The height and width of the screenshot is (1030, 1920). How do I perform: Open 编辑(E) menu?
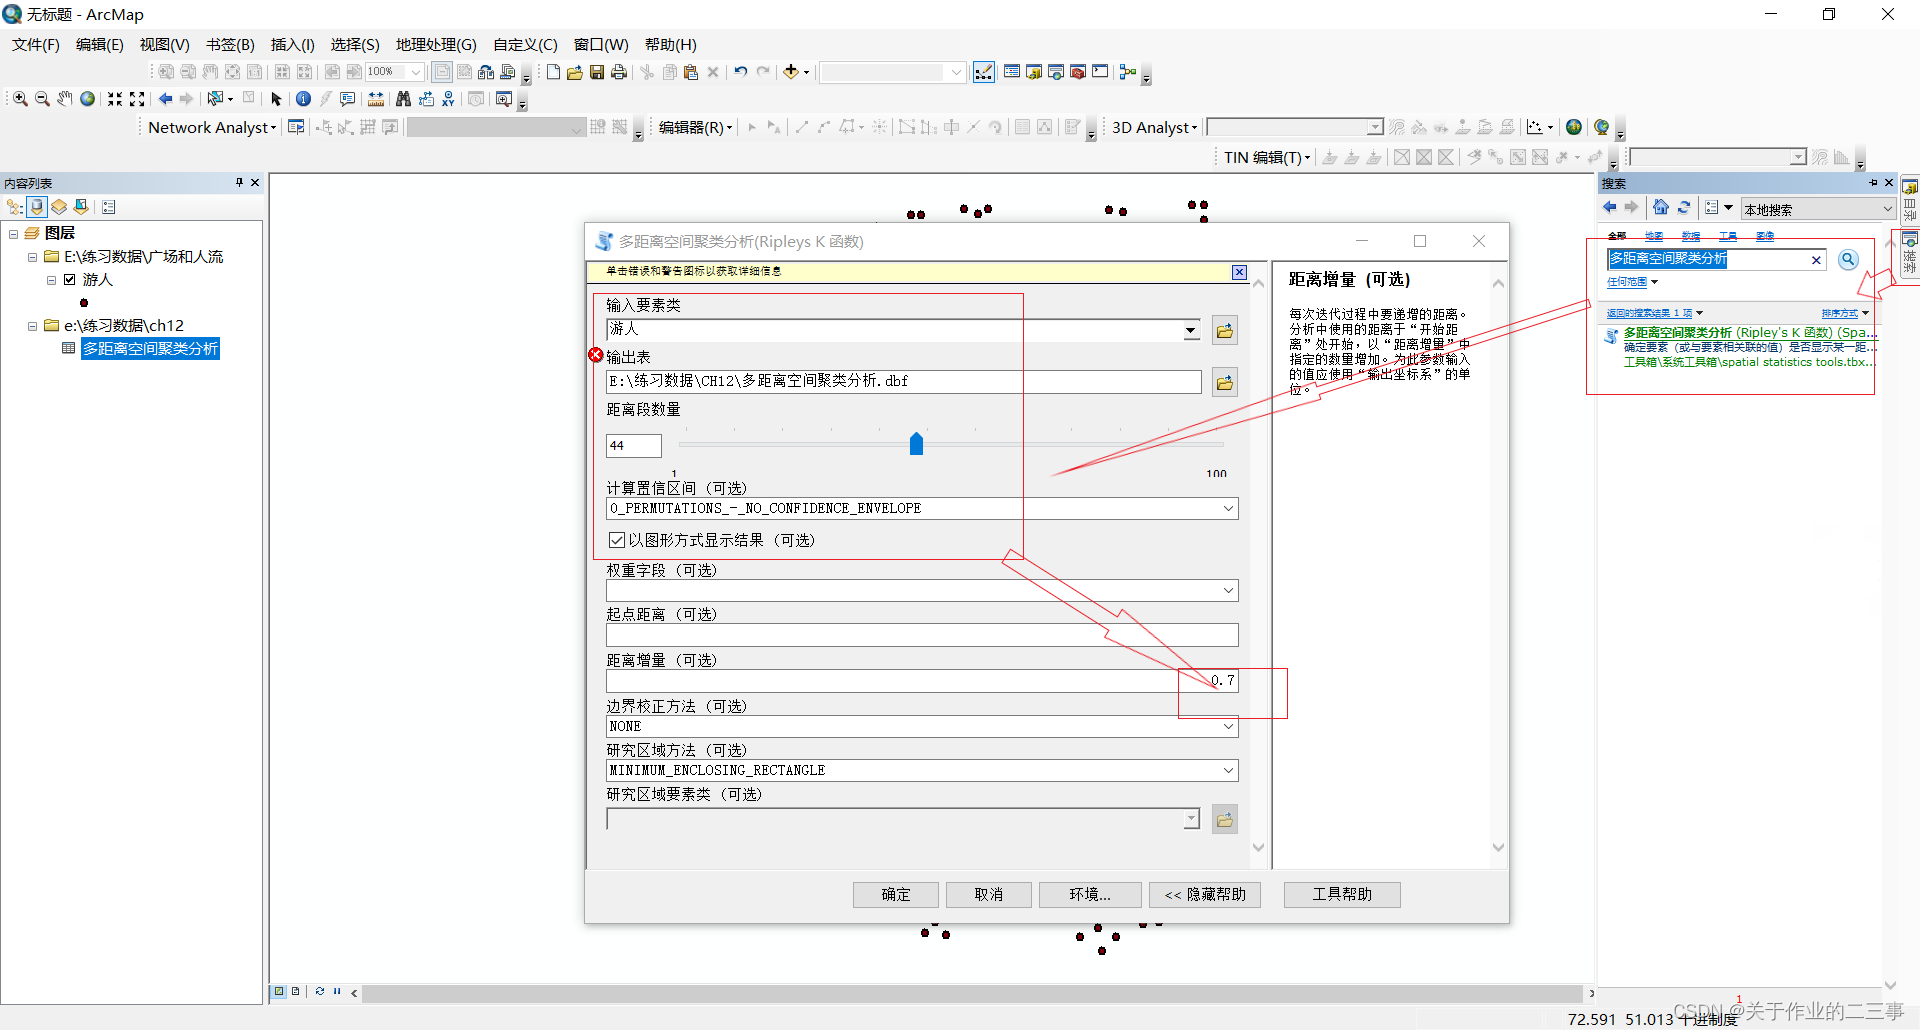[x=100, y=45]
